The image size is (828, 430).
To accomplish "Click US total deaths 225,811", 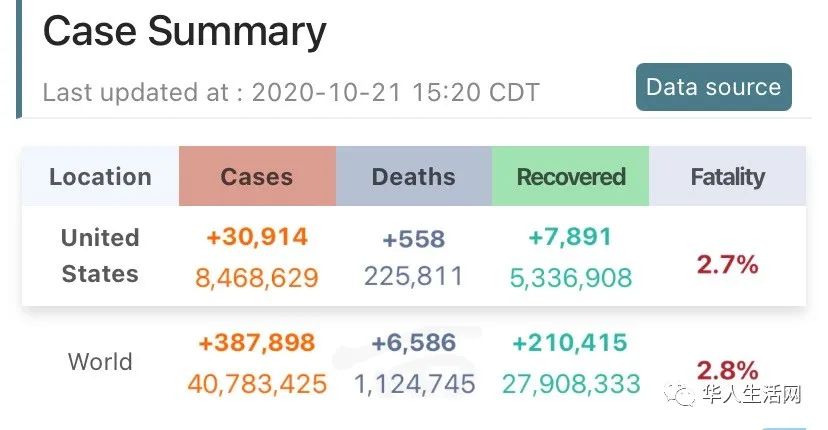I will point(413,276).
